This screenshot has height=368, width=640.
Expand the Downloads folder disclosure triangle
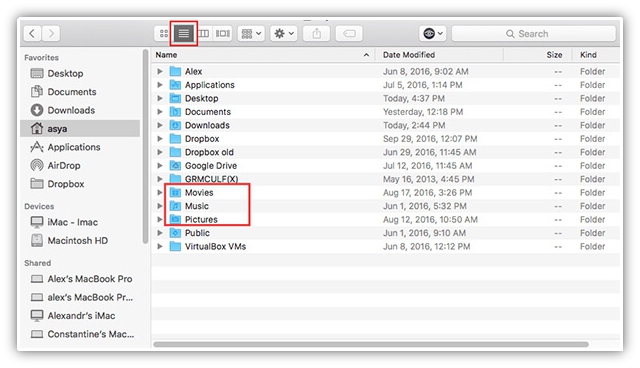(x=160, y=125)
